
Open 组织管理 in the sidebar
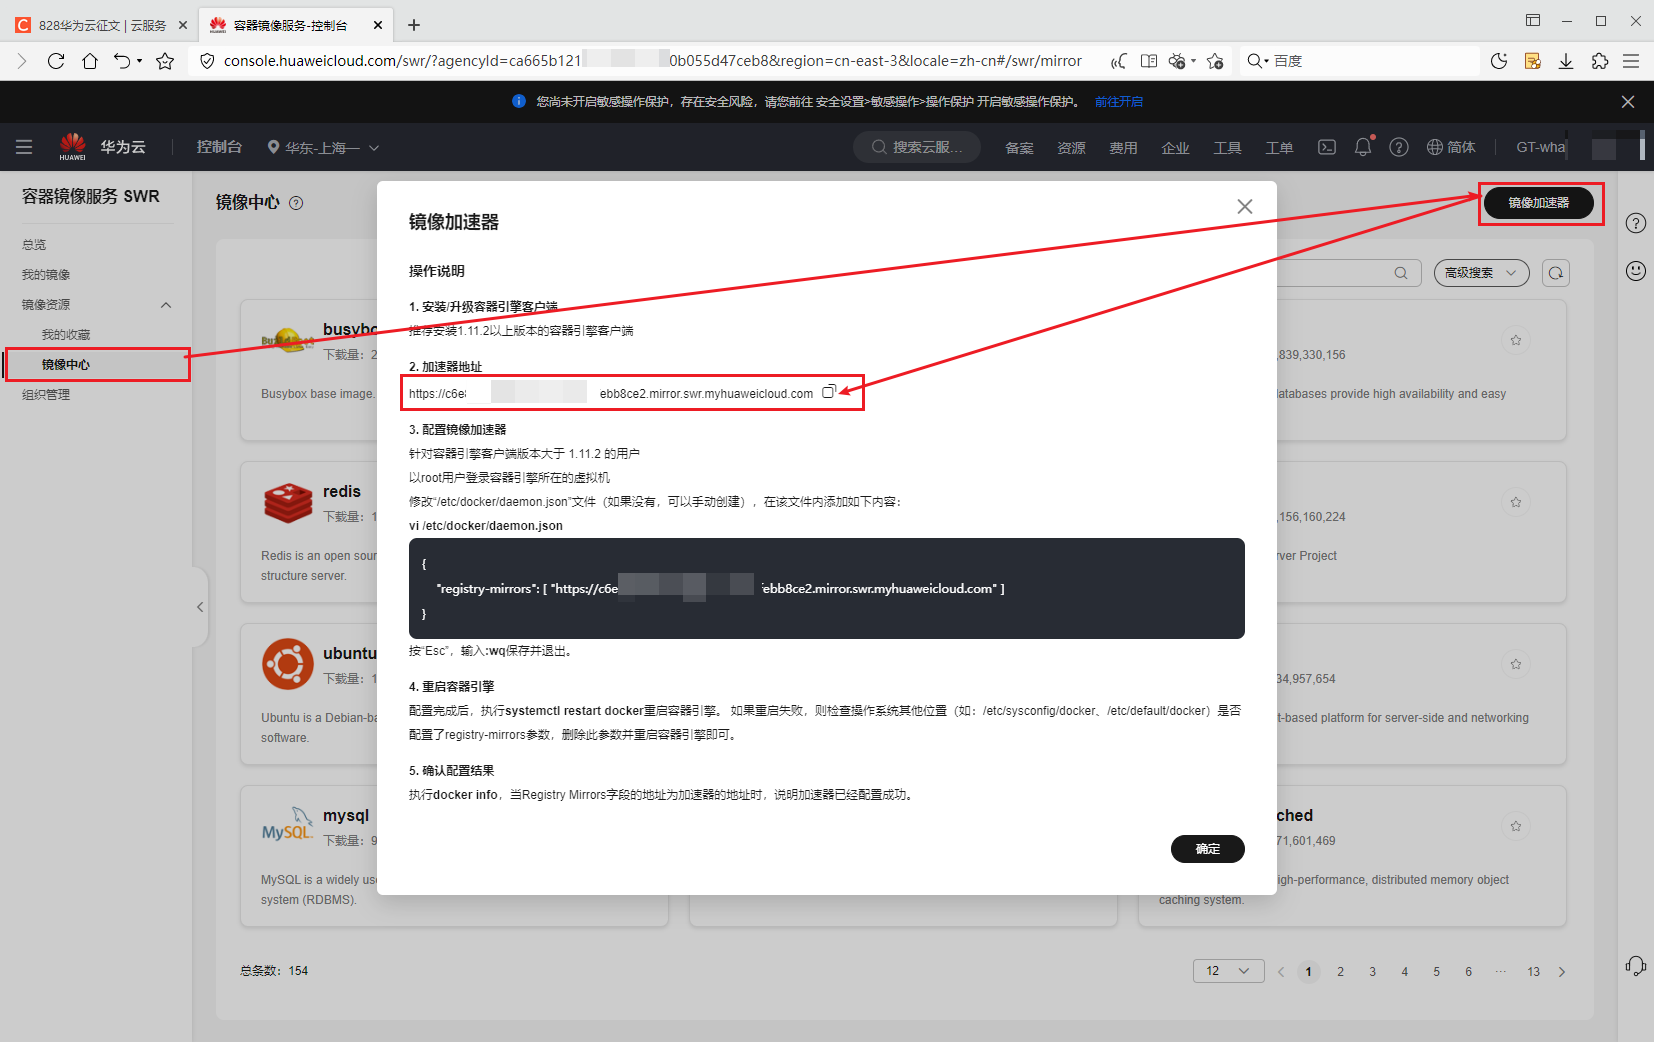[x=46, y=395]
